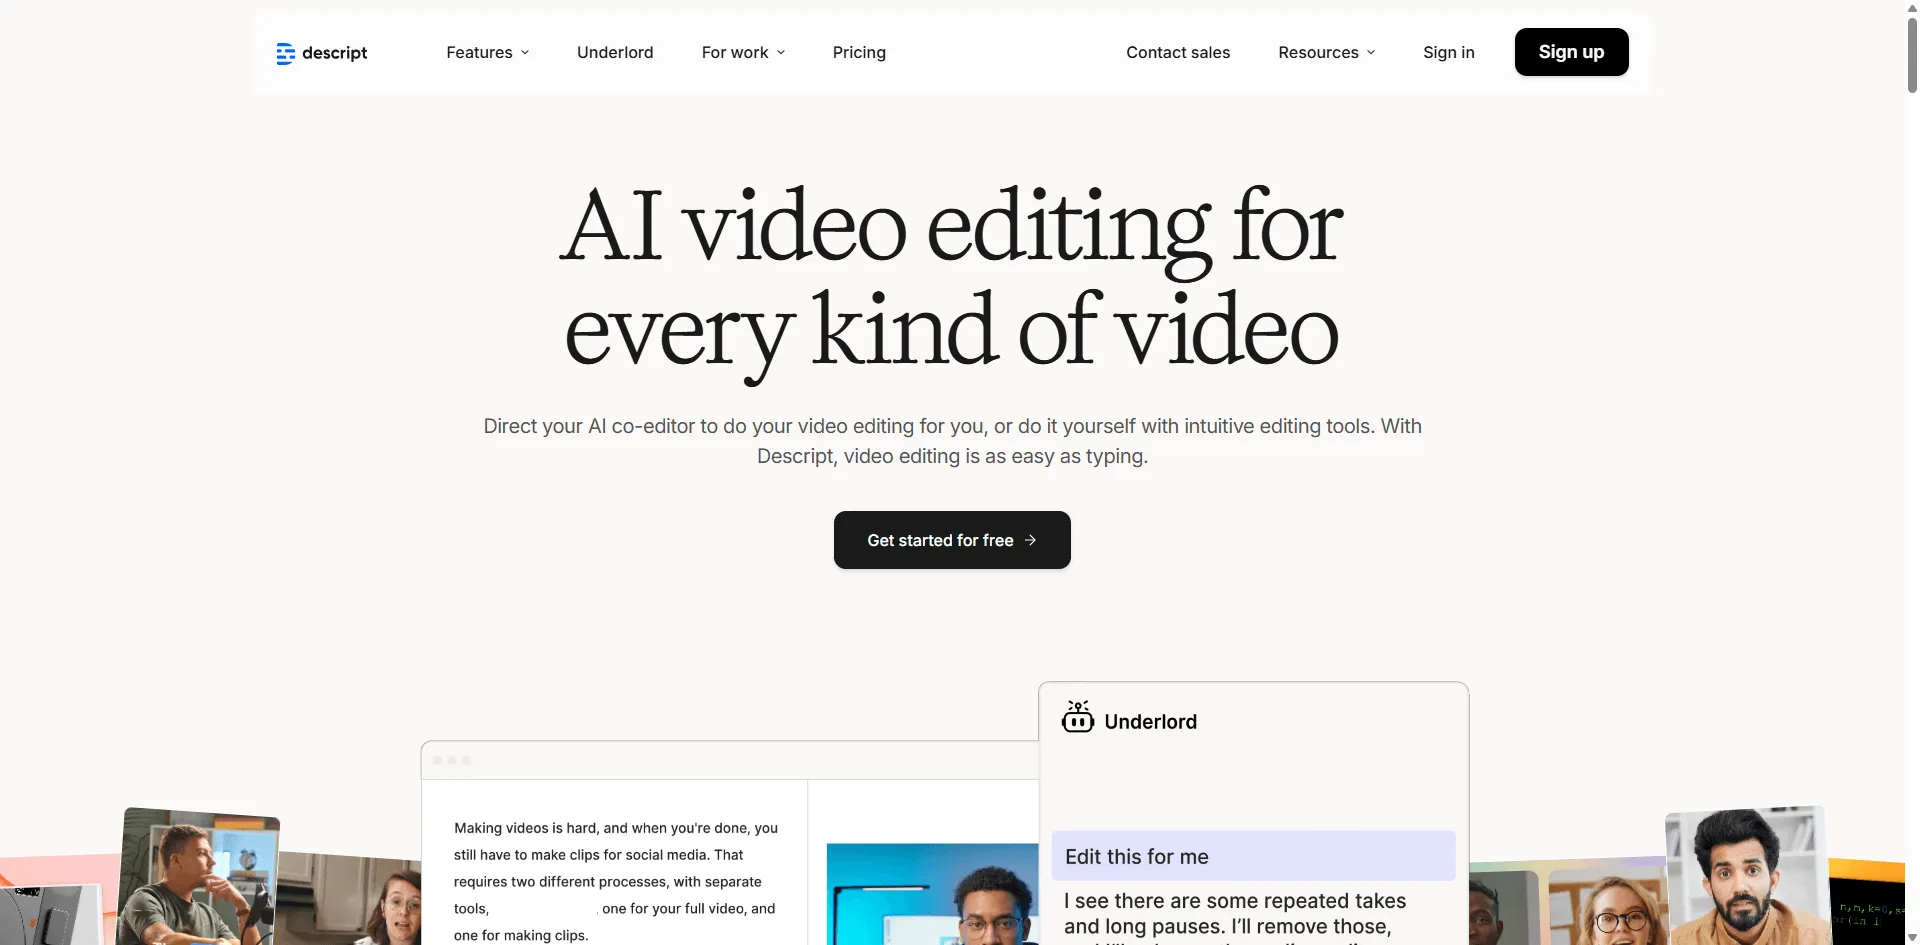The width and height of the screenshot is (1920, 945).
Task: Click the Underlord robot icon in panel
Action: (x=1077, y=718)
